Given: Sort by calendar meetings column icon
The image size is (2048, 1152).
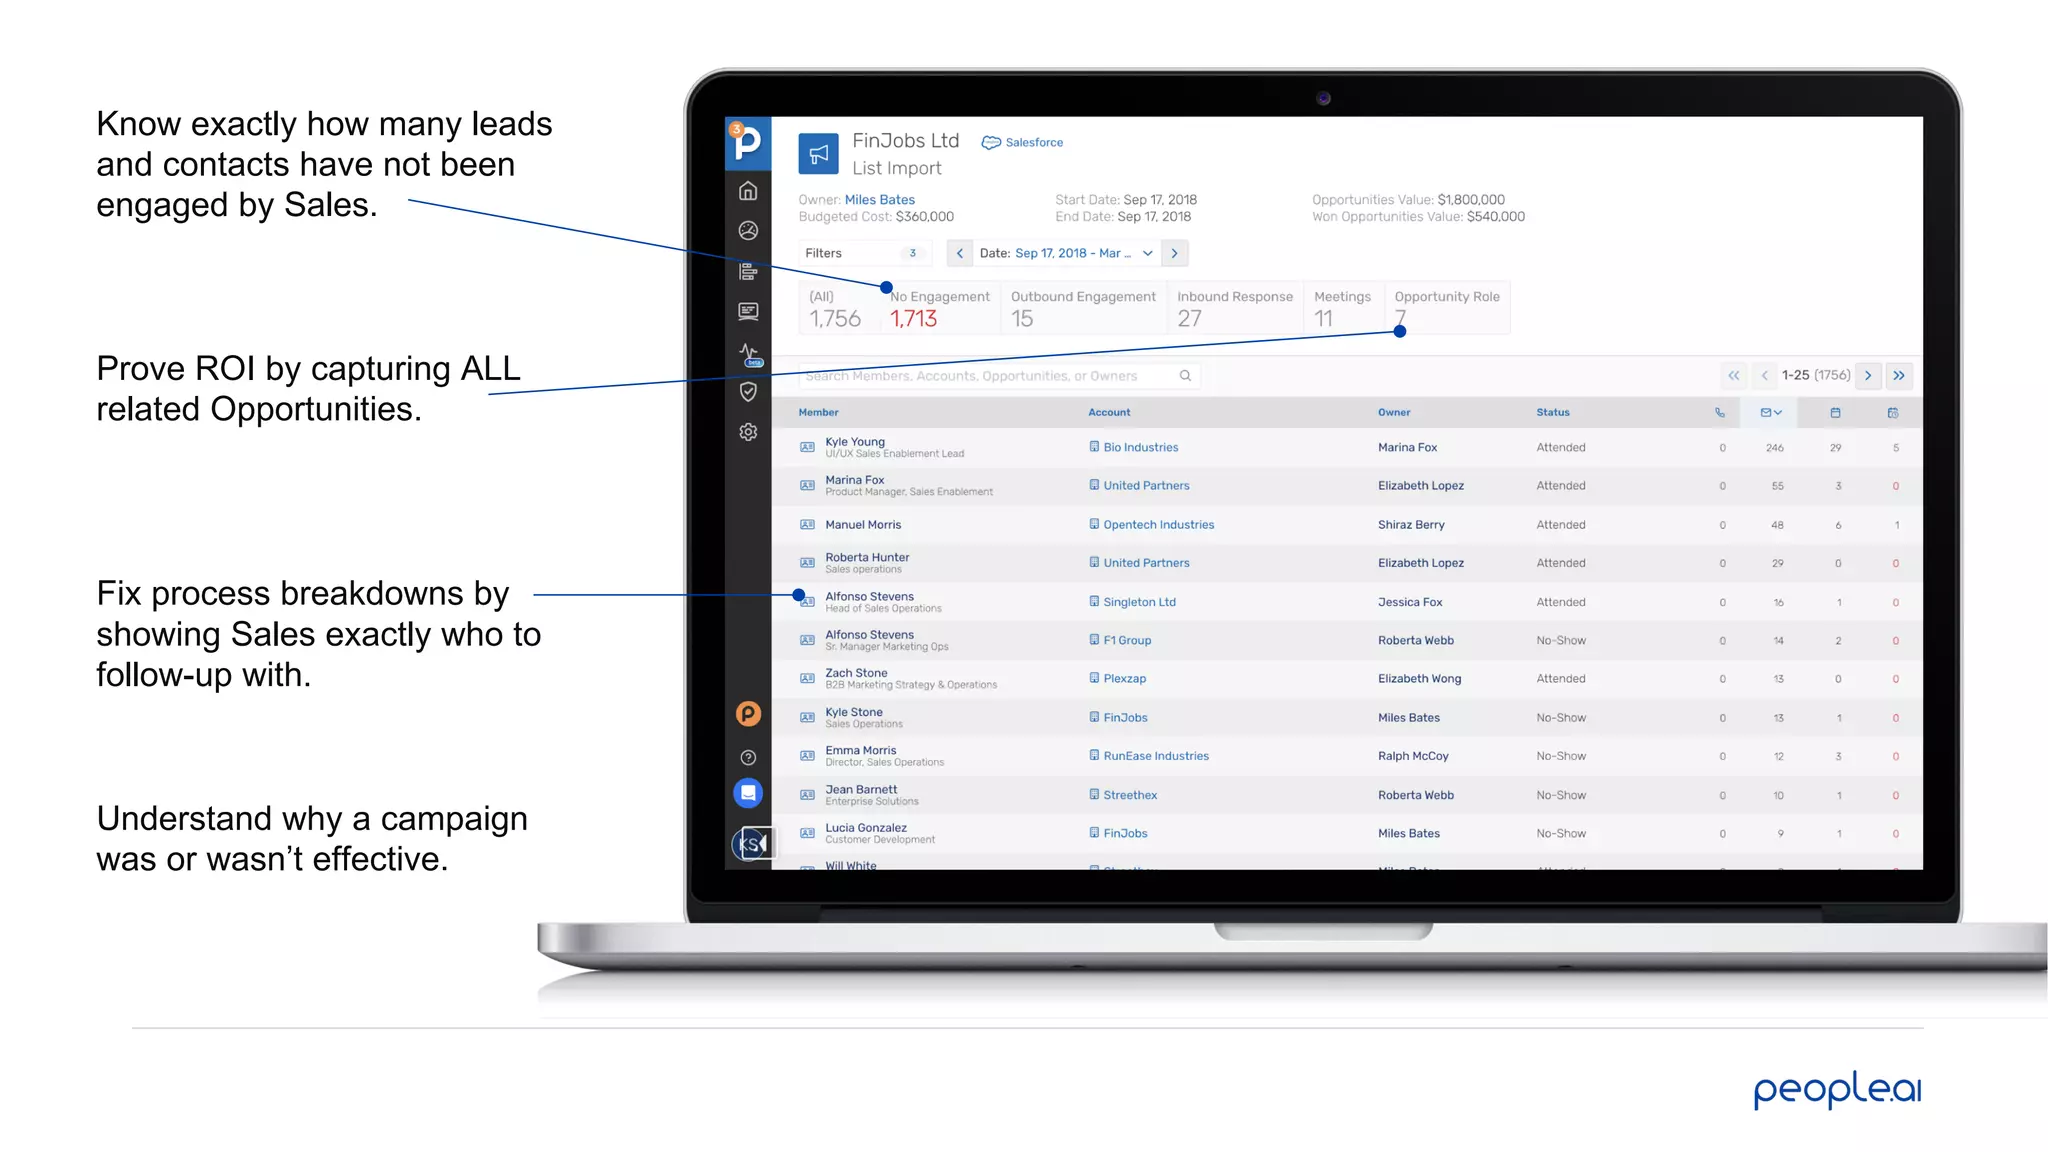Looking at the screenshot, I should click(x=1835, y=412).
